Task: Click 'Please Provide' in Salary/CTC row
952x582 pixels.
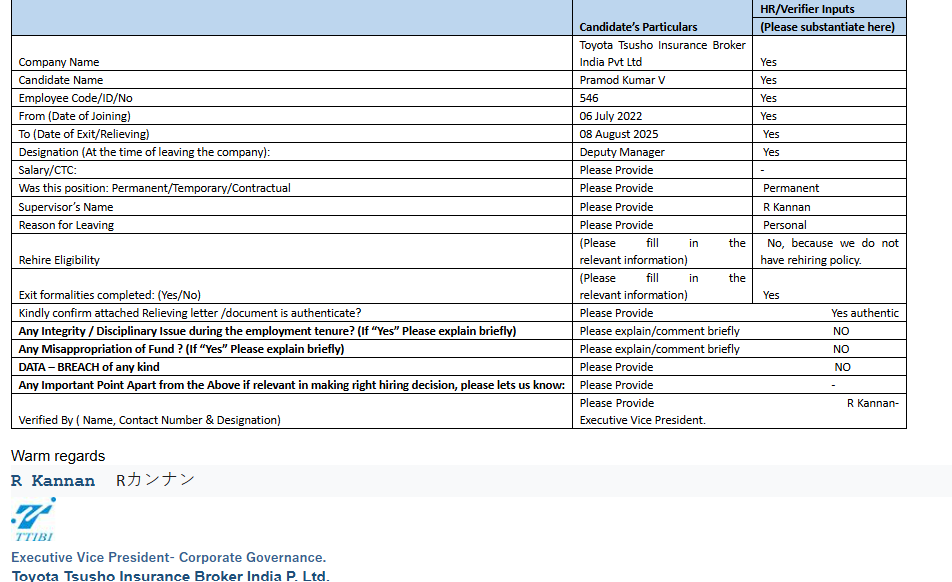Action: [616, 171]
